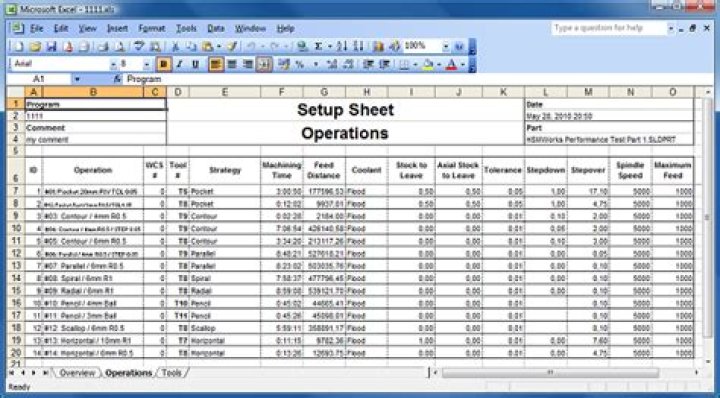Insert a hyperlink using the globe icon
Image resolution: width=720 pixels, height=398 pixels.
click(302, 46)
